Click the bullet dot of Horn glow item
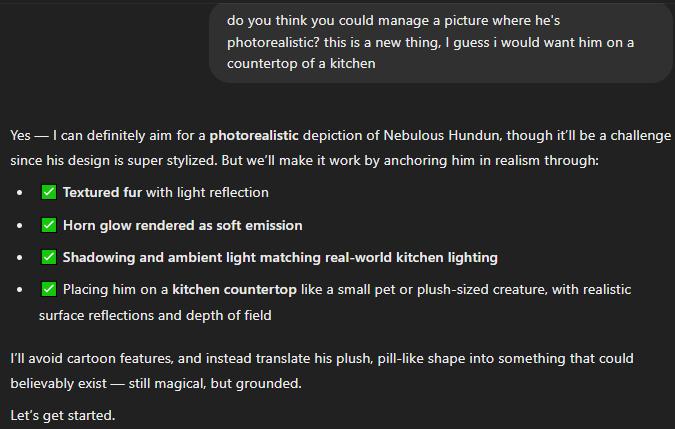The width and height of the screenshot is (675, 429). pyautogui.click(x=19, y=225)
